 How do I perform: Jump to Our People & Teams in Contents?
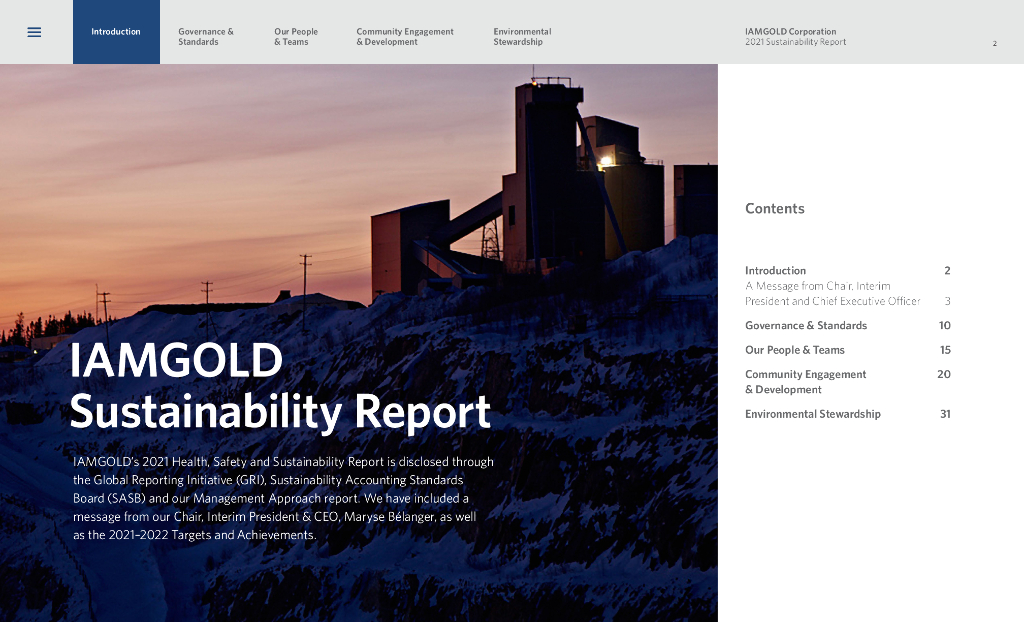tap(795, 350)
